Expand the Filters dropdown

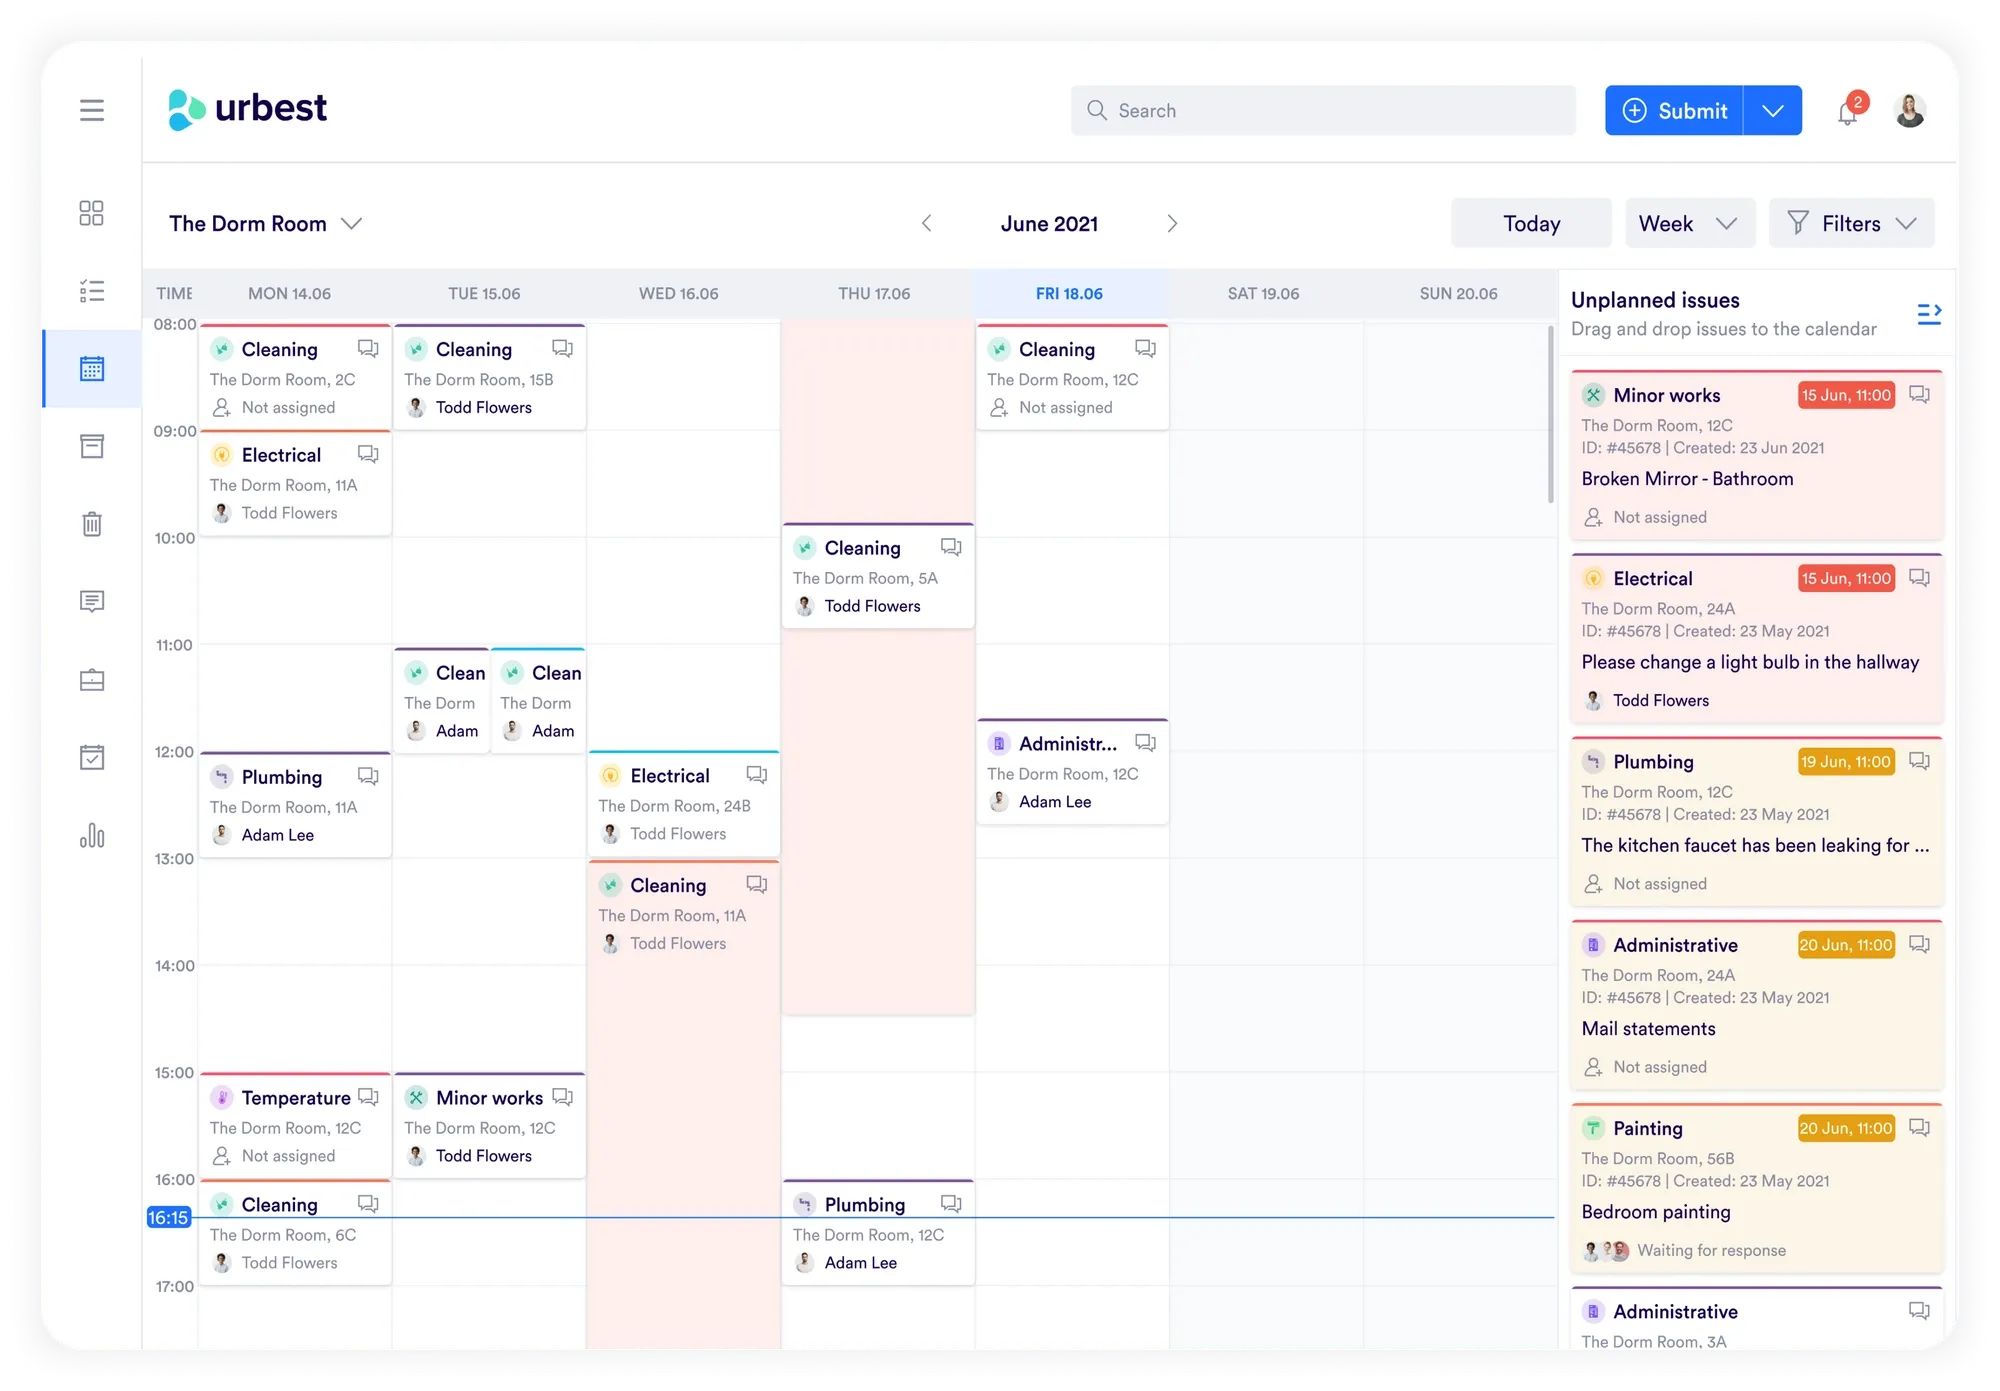coord(1851,223)
